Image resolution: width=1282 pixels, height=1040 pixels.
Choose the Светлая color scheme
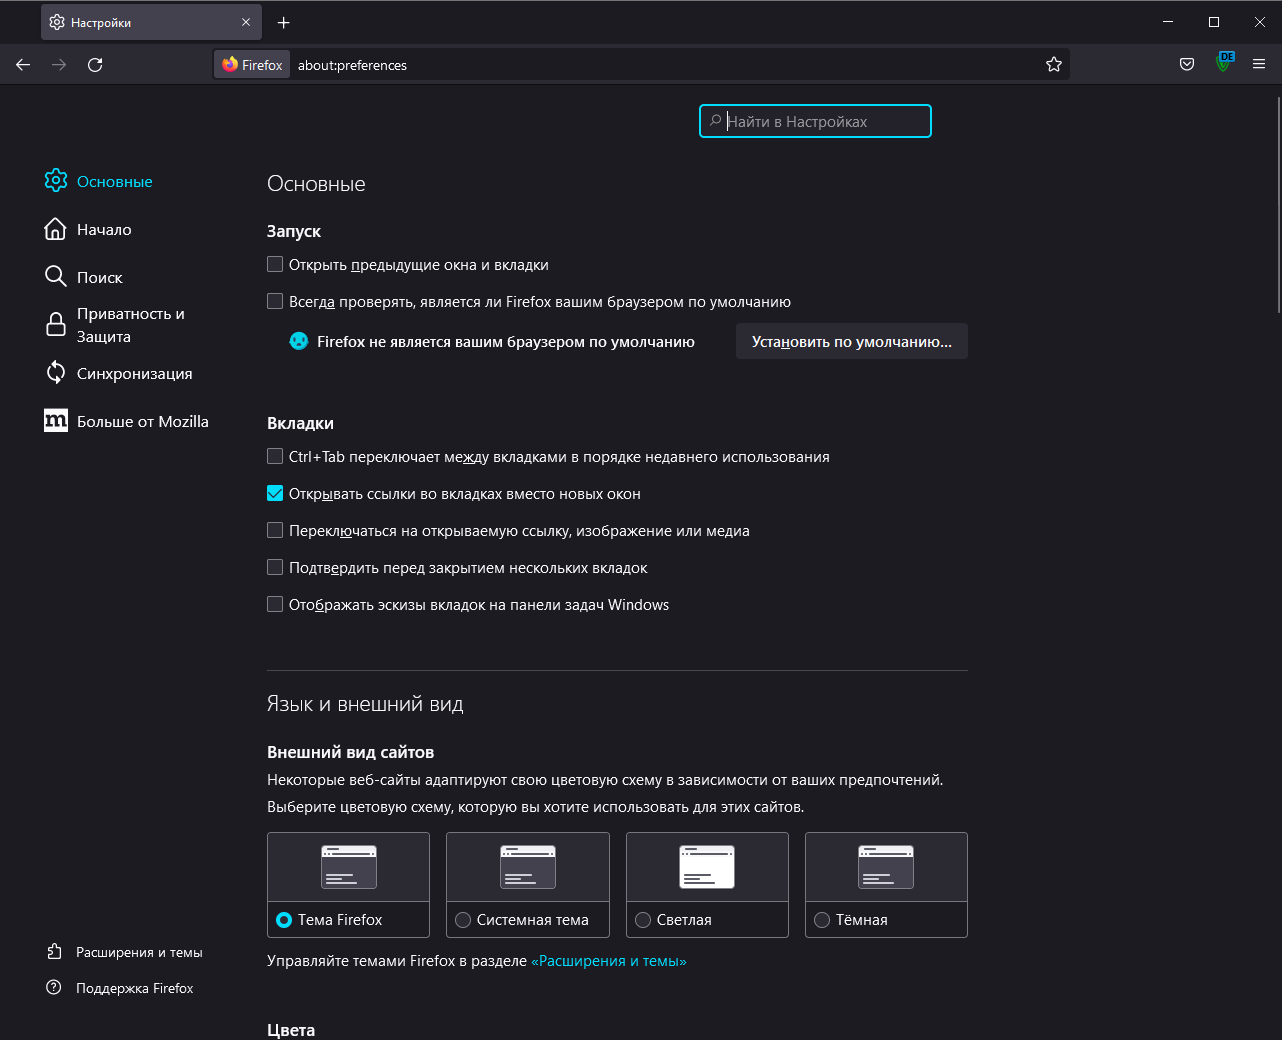coord(643,920)
